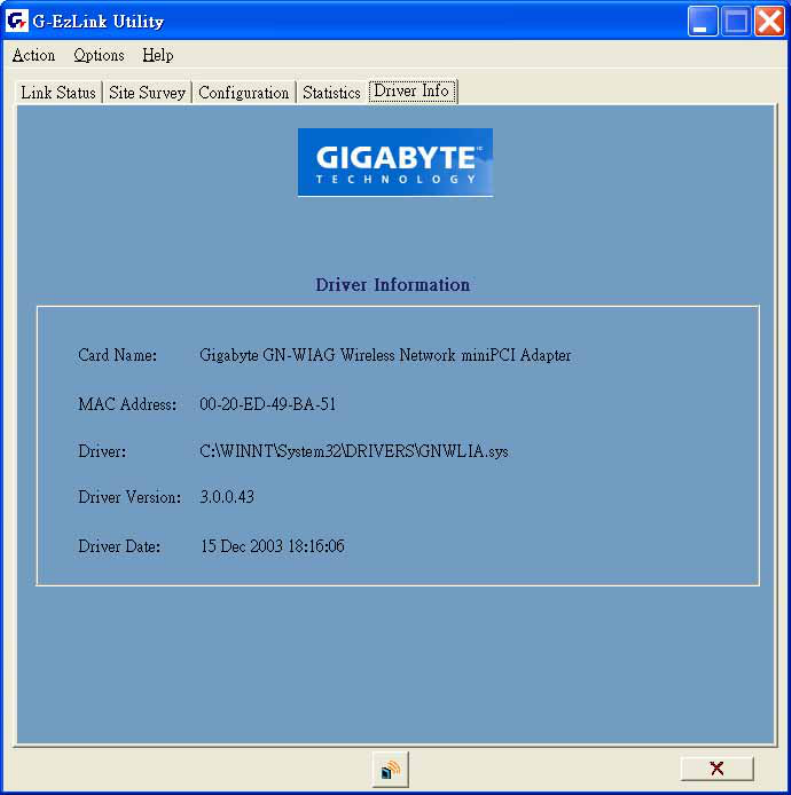Click the Card Name label
The width and height of the screenshot is (791, 795).
[118, 355]
